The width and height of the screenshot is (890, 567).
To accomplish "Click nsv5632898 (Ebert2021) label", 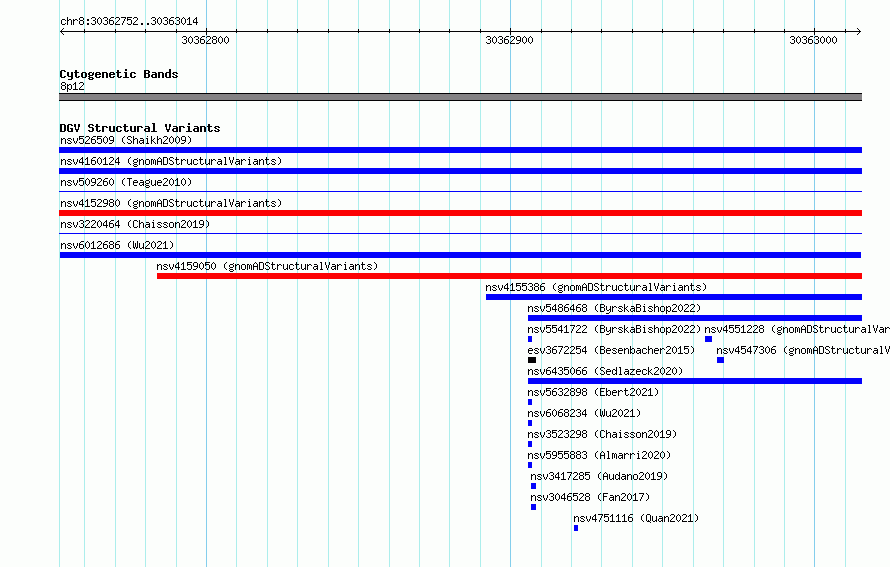I will (593, 392).
